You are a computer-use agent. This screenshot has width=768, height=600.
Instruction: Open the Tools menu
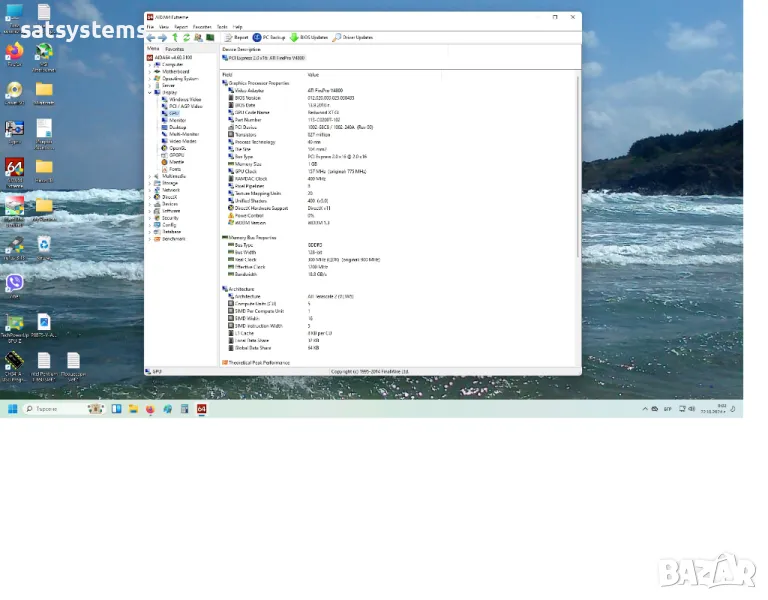(222, 27)
